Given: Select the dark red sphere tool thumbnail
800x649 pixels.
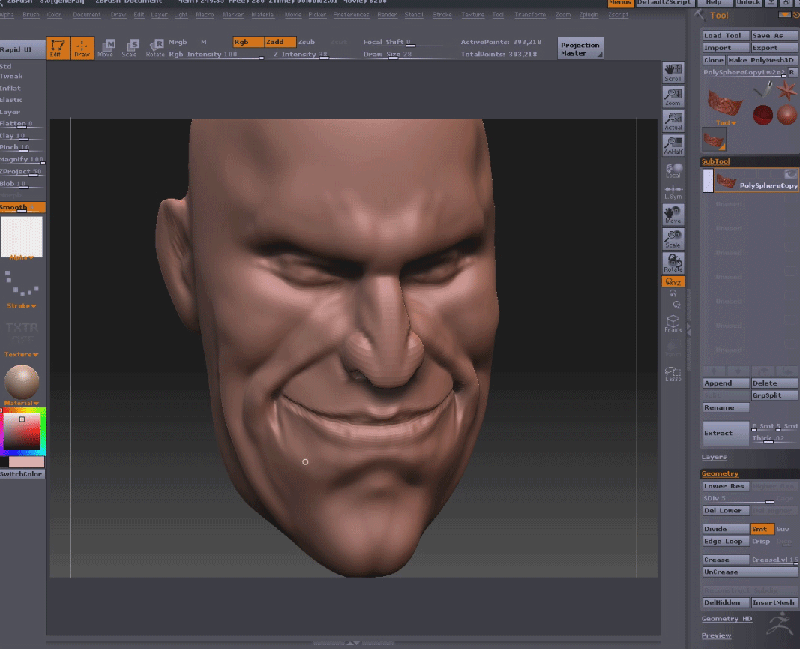Looking at the screenshot, I should (763, 115).
